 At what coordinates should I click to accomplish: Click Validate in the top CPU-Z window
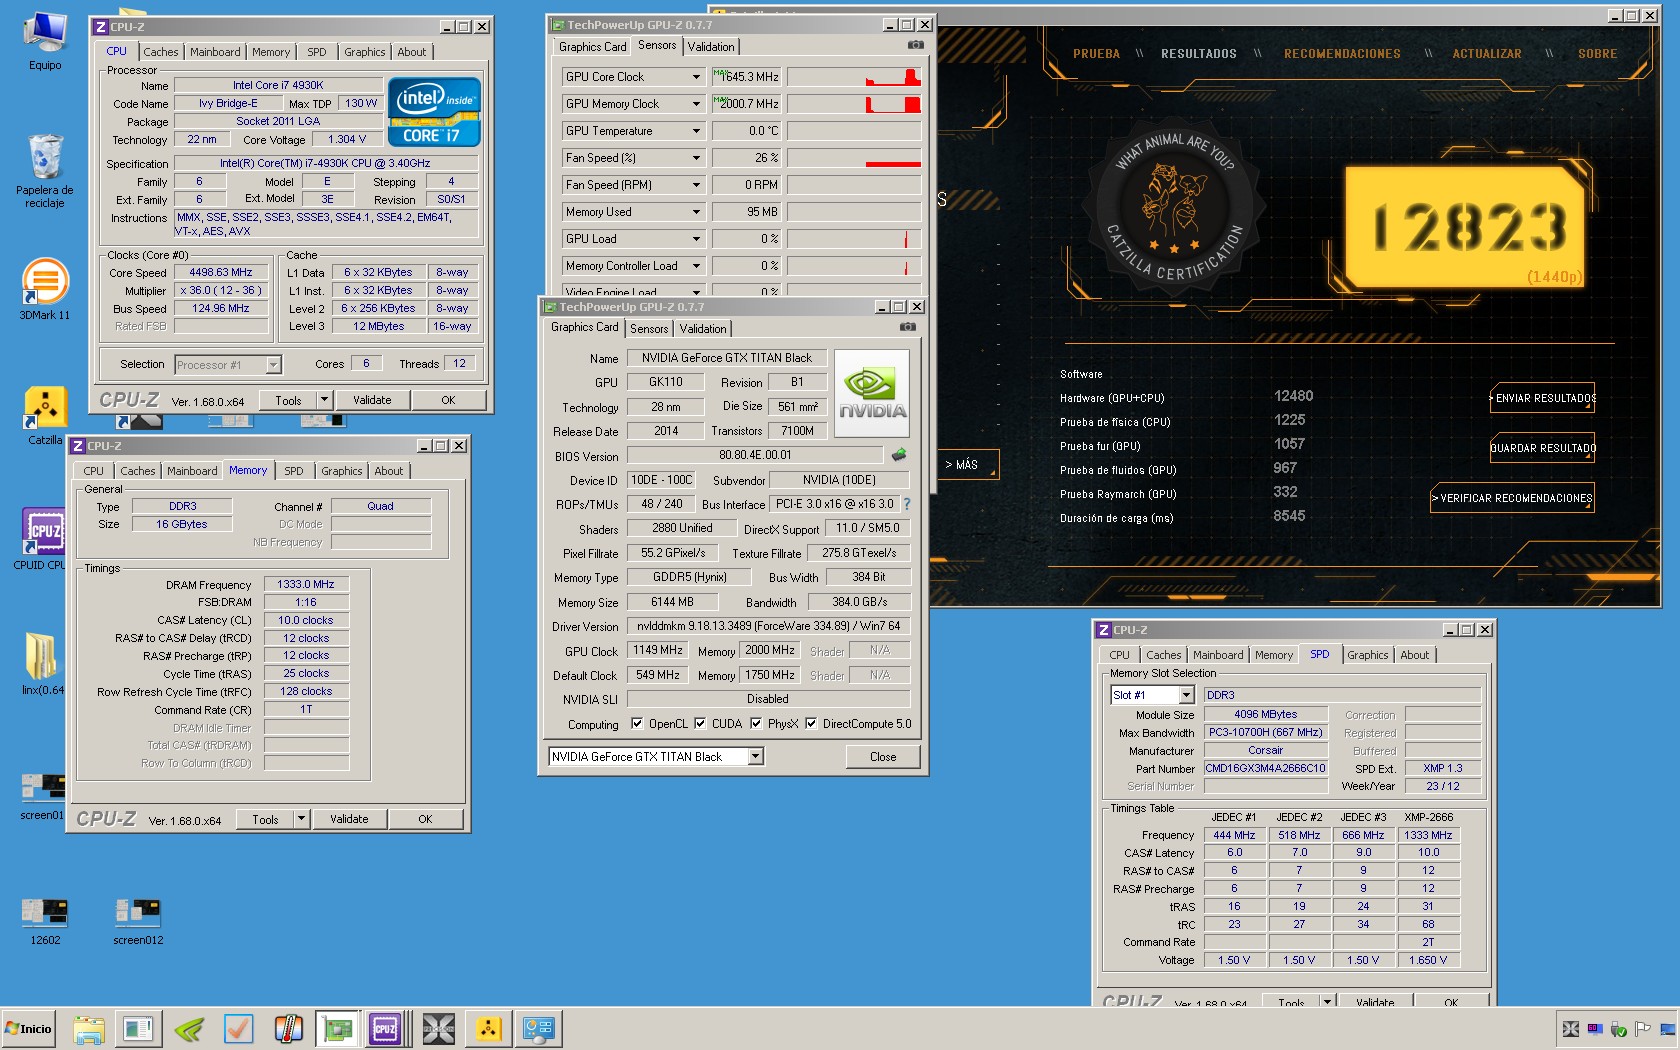(x=372, y=400)
